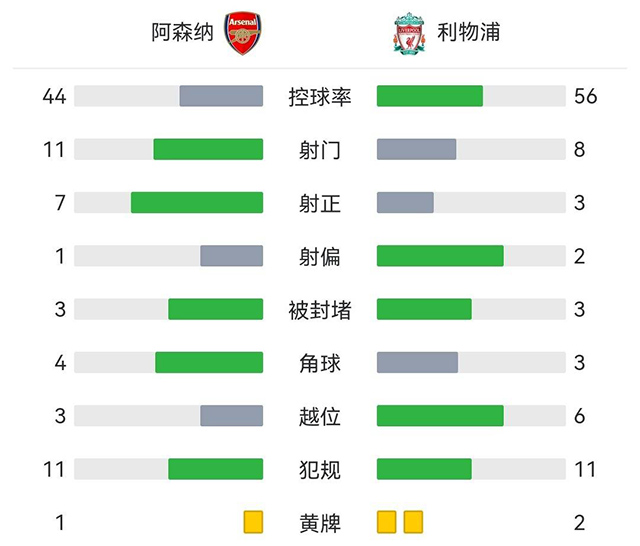Select the 利物浦 team name
640x546 pixels.
click(x=469, y=32)
